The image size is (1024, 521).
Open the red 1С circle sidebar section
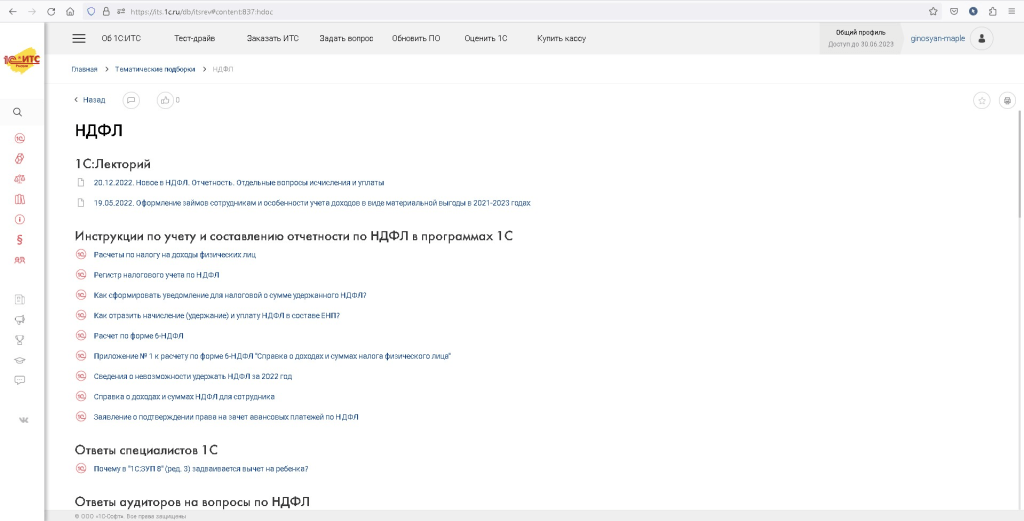click(x=20, y=138)
